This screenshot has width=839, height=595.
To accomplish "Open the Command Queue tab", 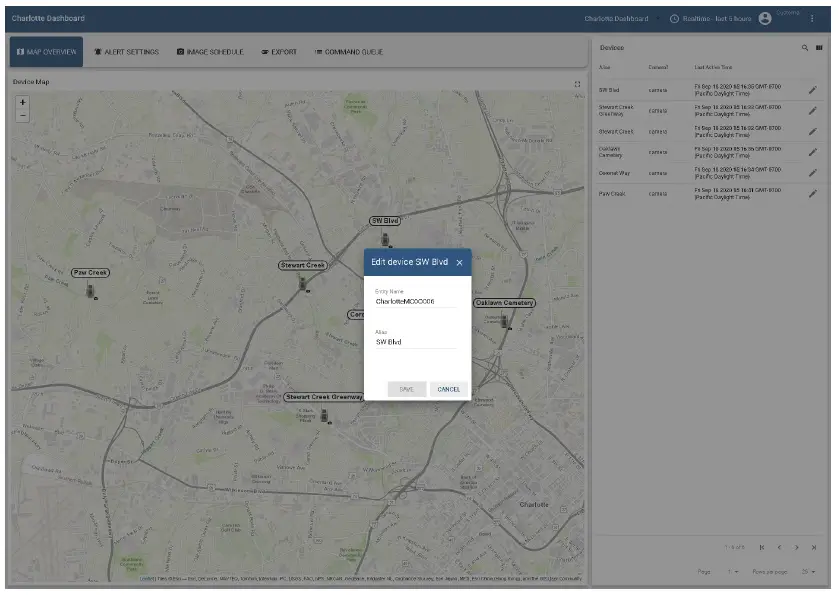I will click(348, 52).
